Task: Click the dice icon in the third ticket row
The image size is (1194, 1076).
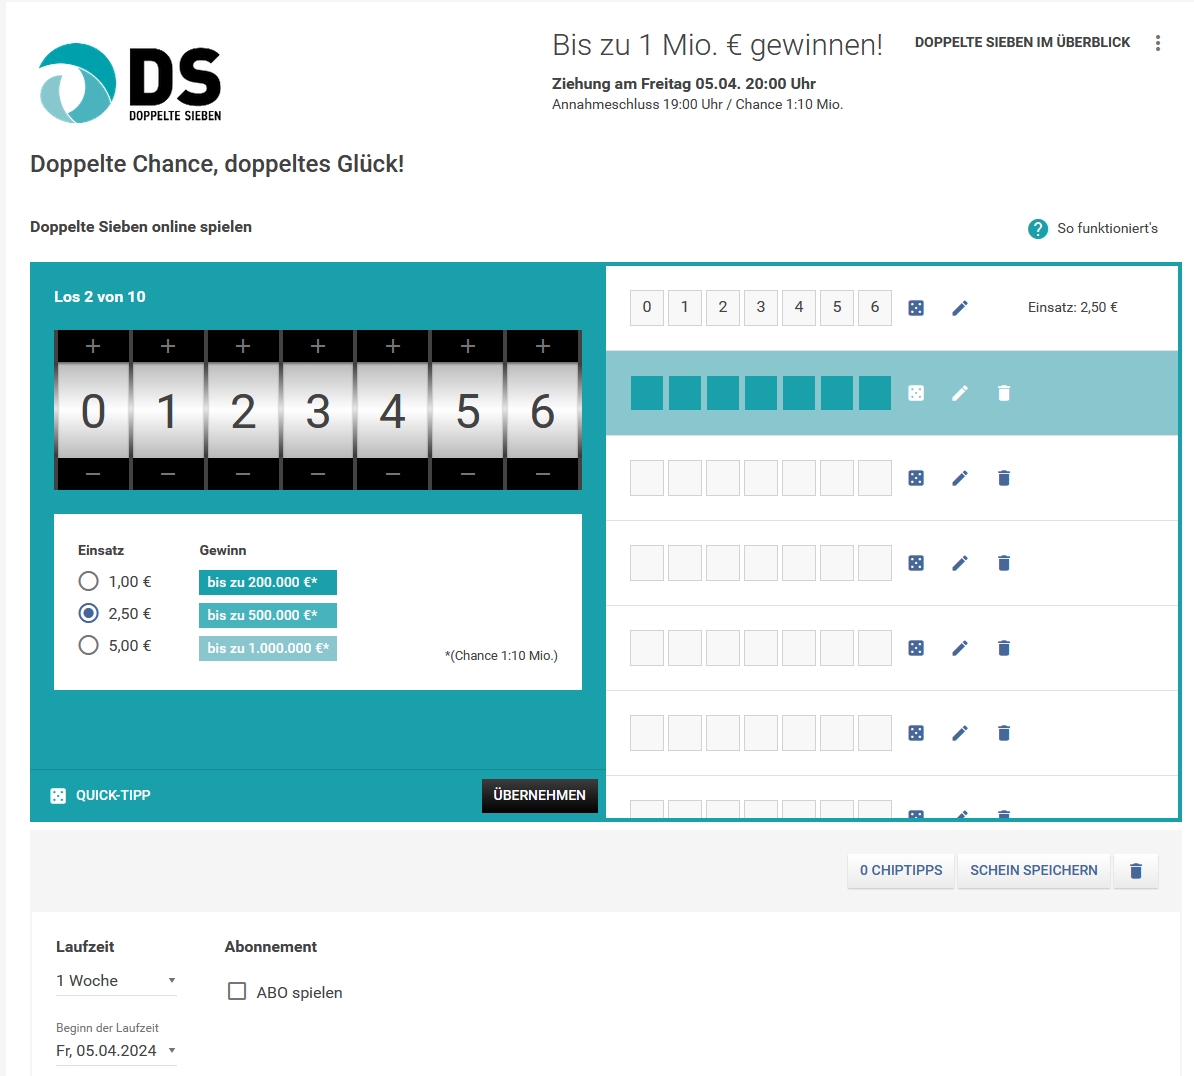Action: click(916, 478)
